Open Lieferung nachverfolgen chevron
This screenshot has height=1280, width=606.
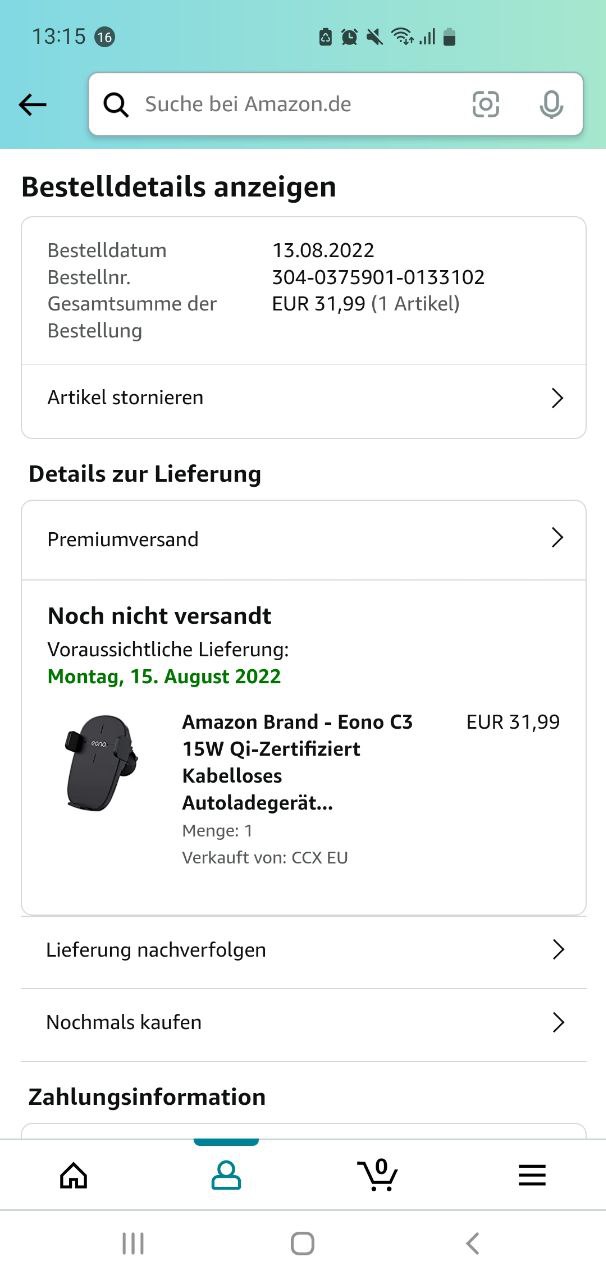[x=558, y=950]
